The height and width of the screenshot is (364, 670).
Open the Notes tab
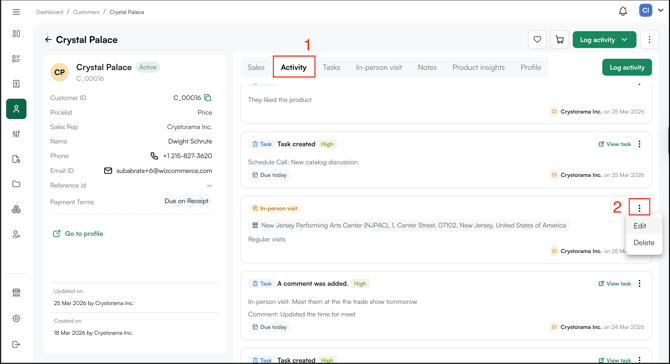click(427, 68)
